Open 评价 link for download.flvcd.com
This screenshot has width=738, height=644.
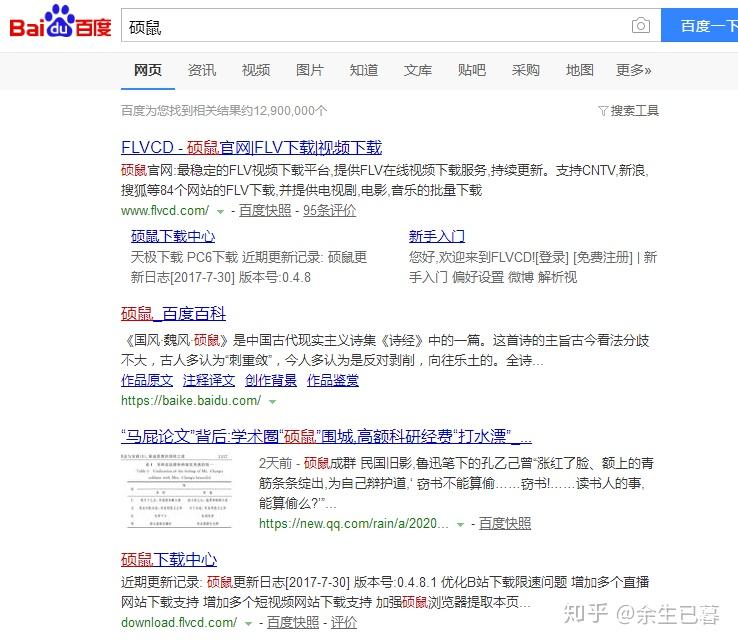[x=344, y=623]
